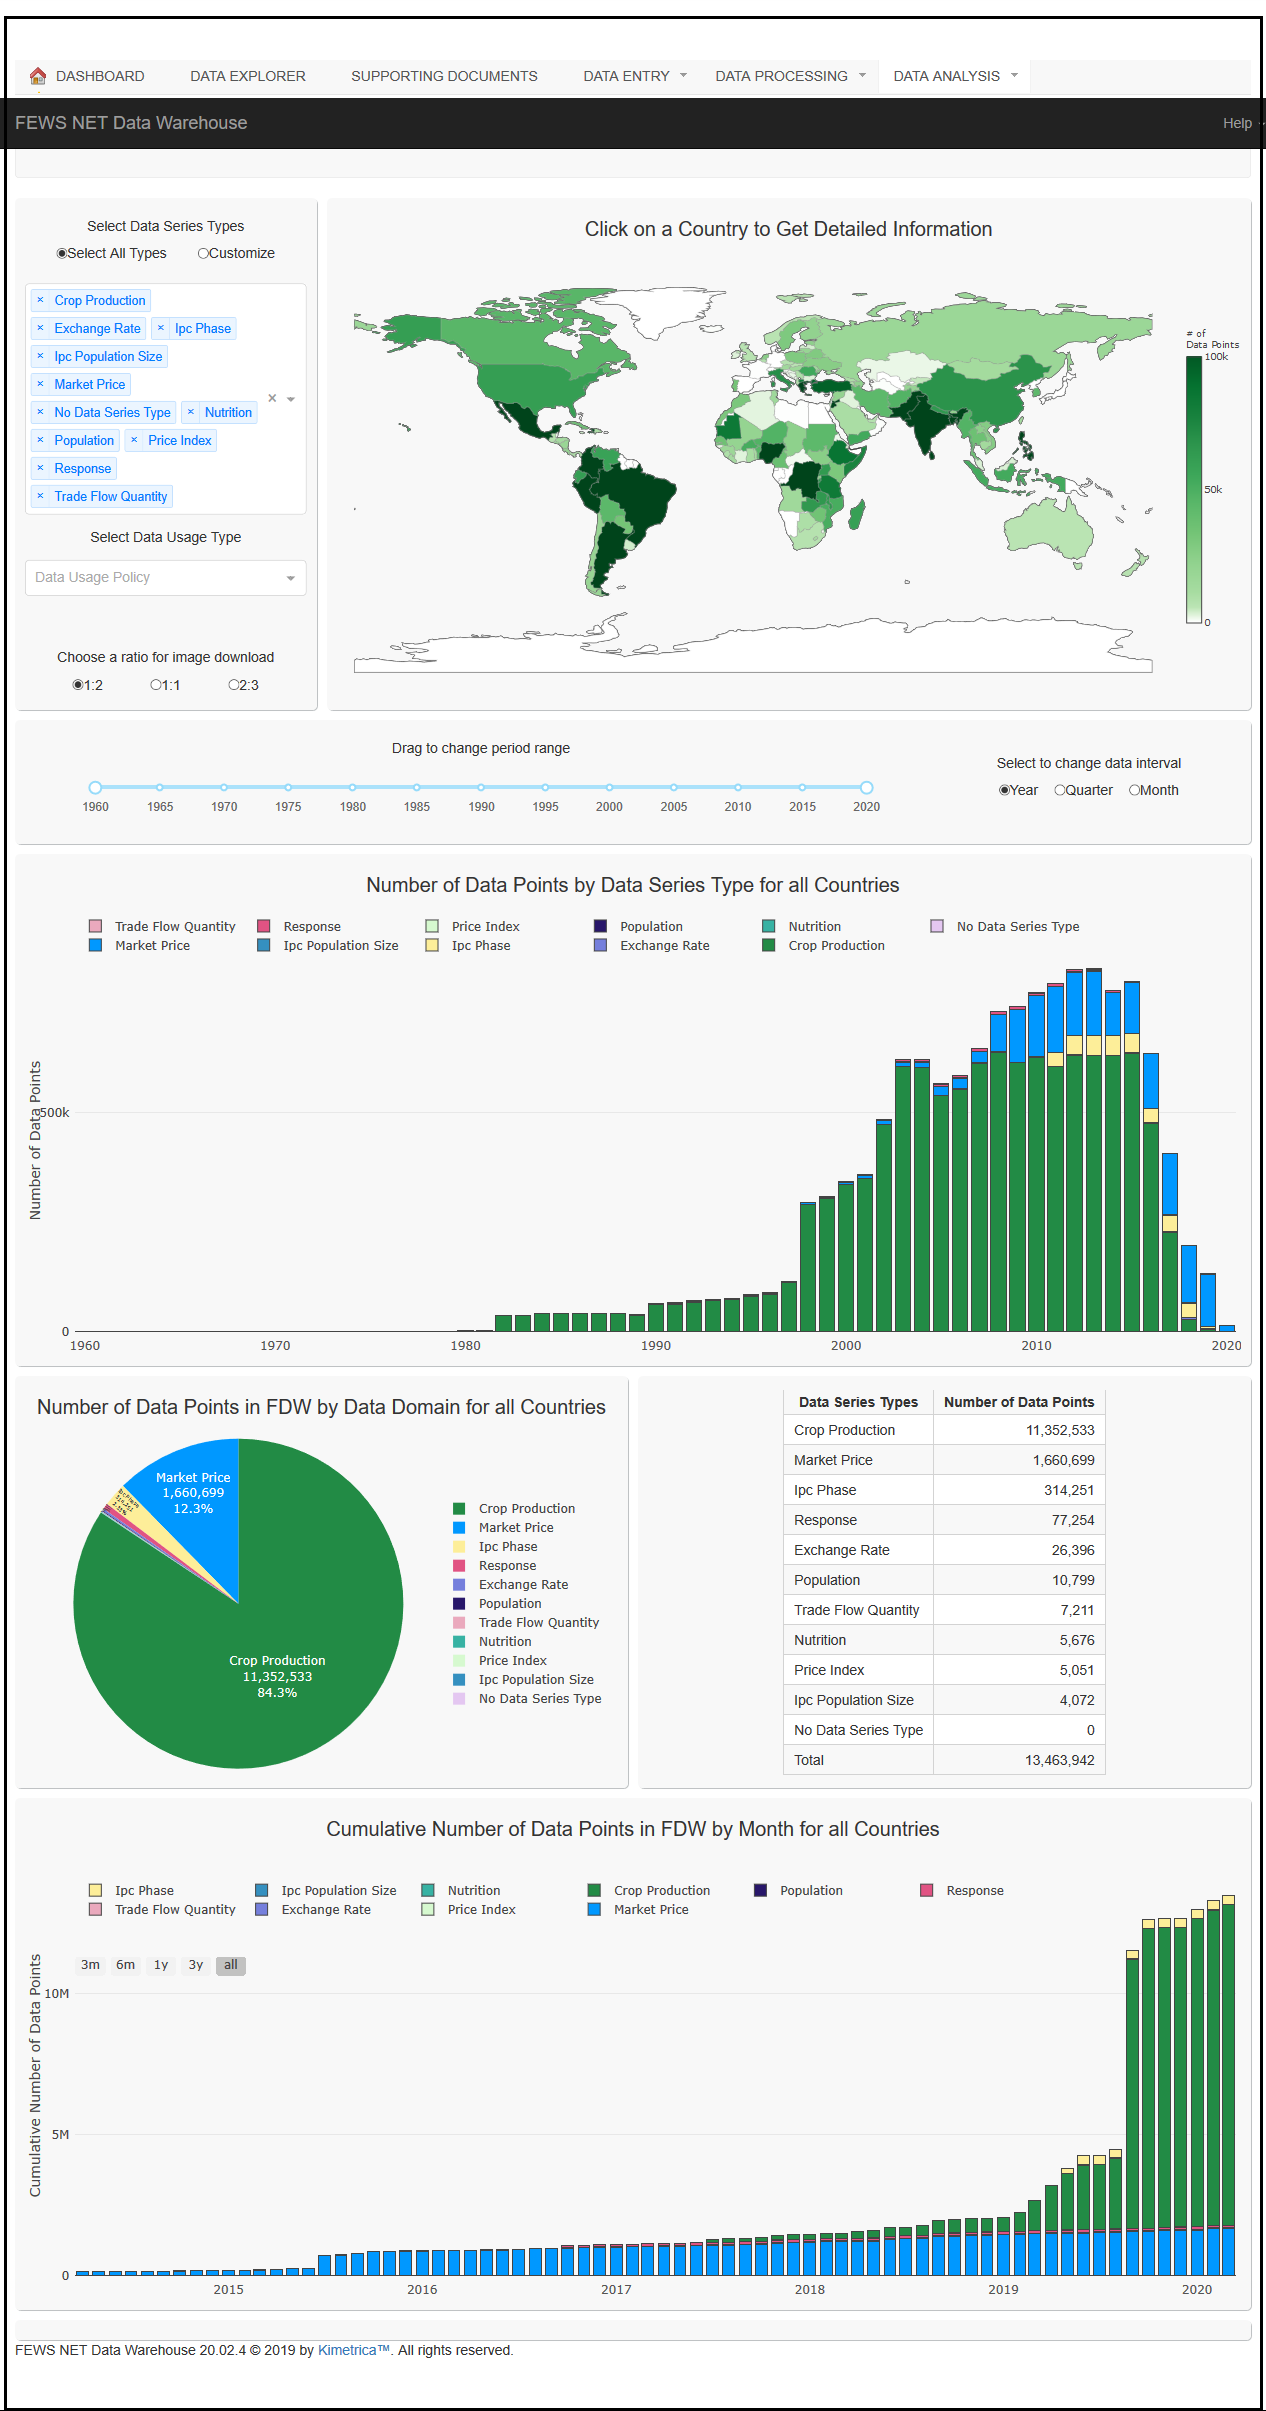Remove the Crop Production tag
The width and height of the screenshot is (1266, 2411).
(x=40, y=300)
